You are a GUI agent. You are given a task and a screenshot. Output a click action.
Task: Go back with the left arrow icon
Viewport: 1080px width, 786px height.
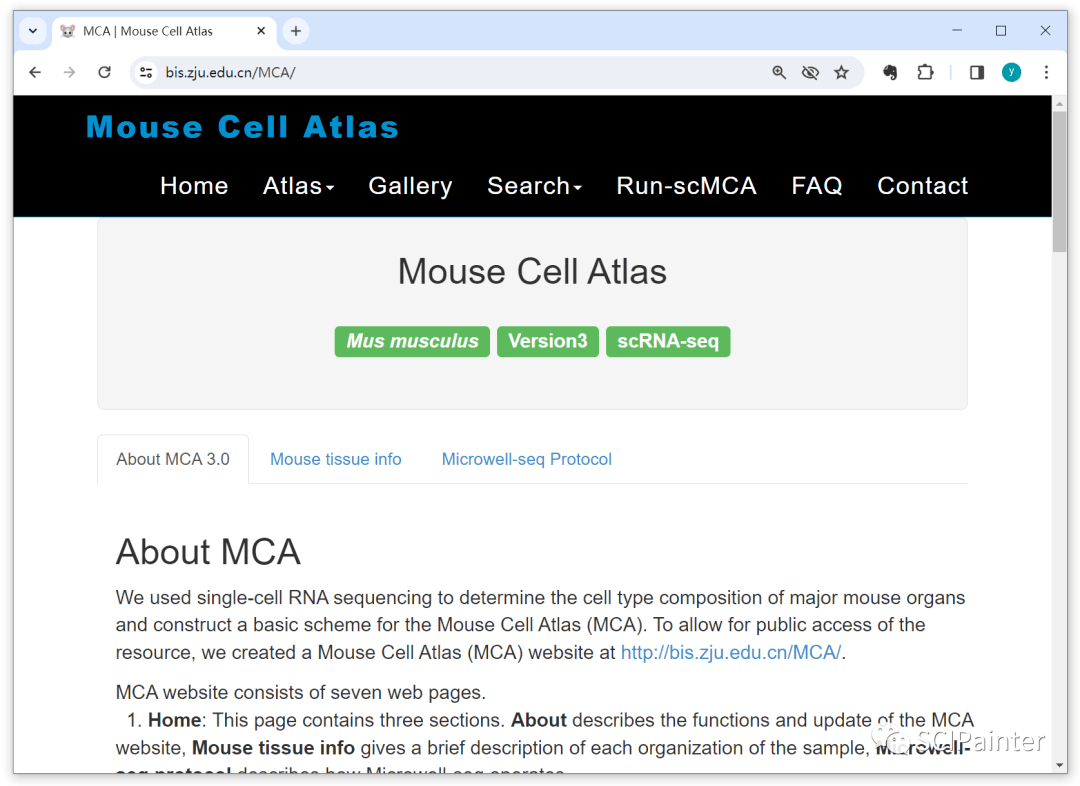35,72
